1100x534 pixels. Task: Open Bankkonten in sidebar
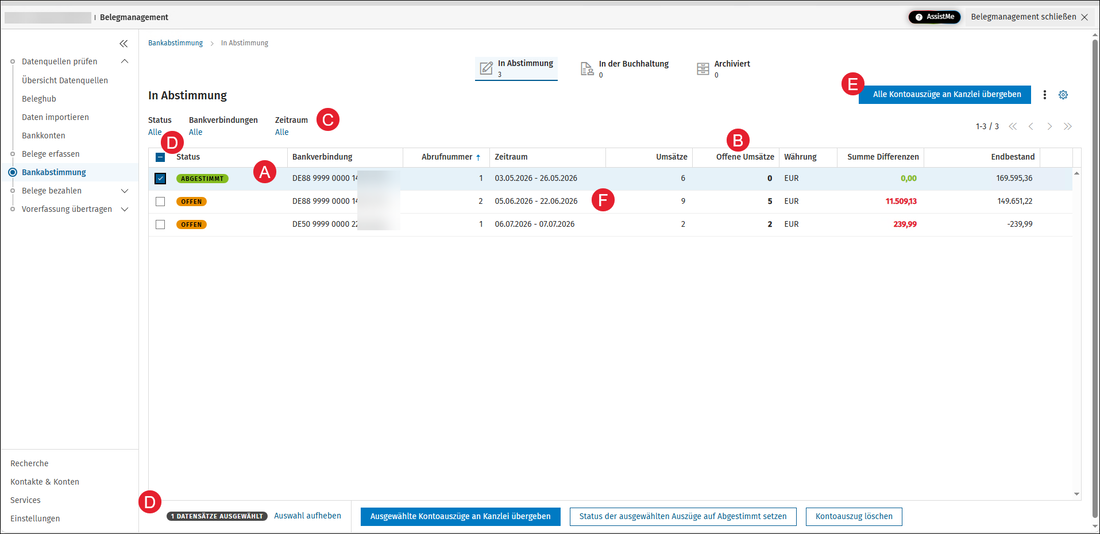[43, 135]
